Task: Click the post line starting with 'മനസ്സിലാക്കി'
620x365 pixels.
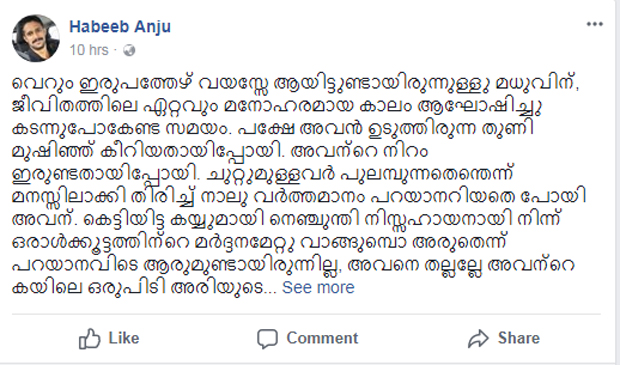Action: (x=299, y=197)
